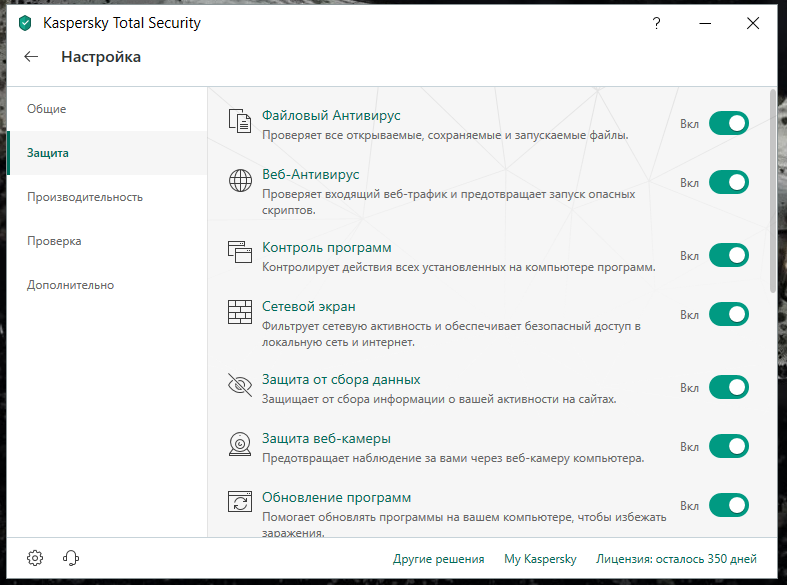787x585 pixels.
Task: Switch to the Общие settings tab
Action: (x=47, y=109)
